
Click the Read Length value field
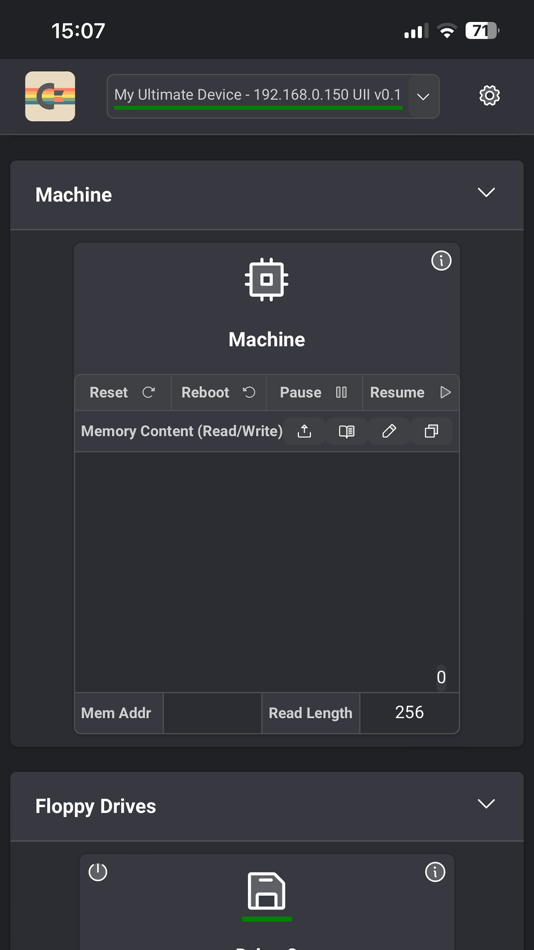pos(409,713)
